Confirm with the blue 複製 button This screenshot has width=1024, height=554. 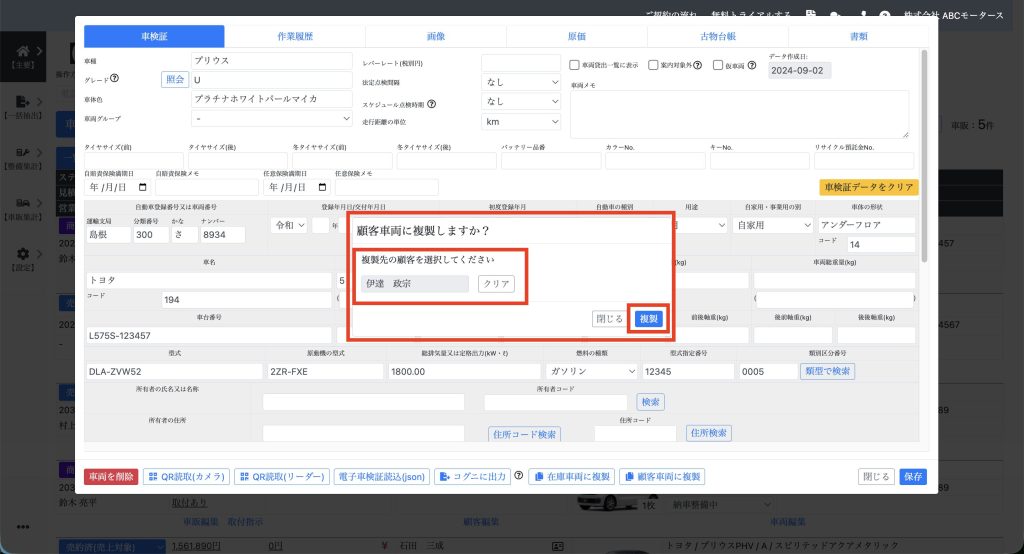coord(648,318)
